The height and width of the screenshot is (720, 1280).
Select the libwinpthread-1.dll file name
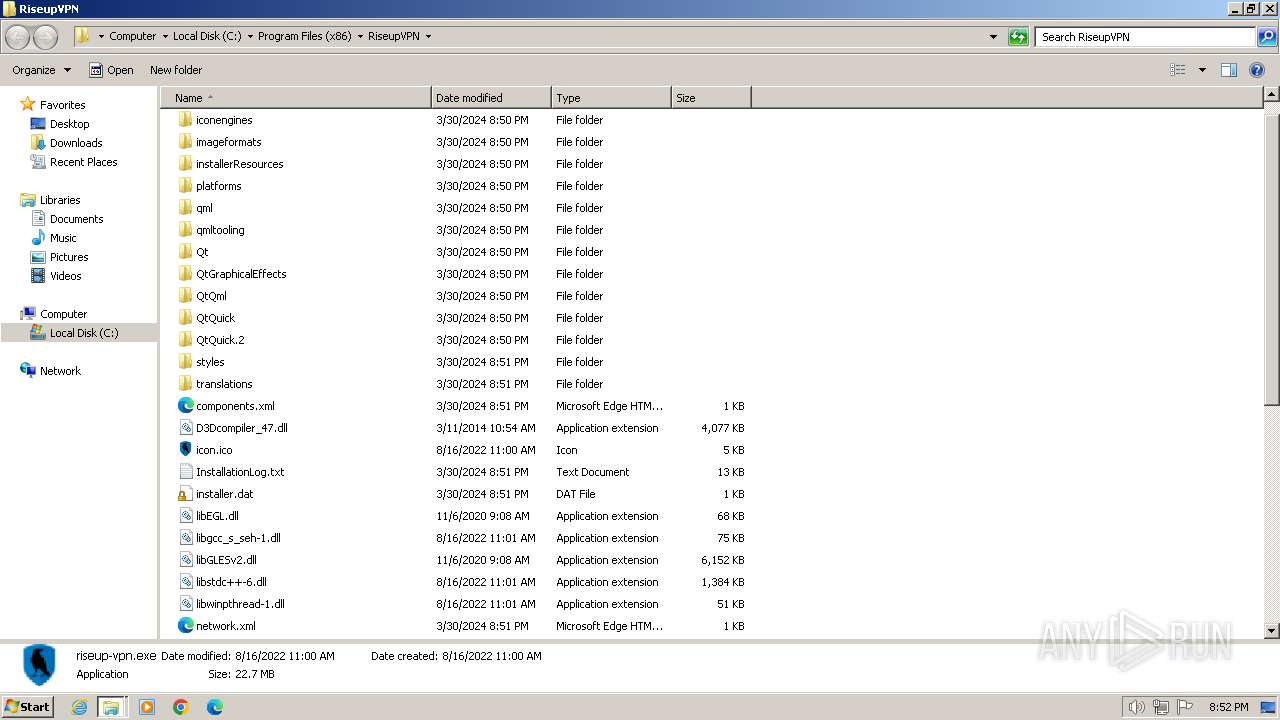[240, 604]
